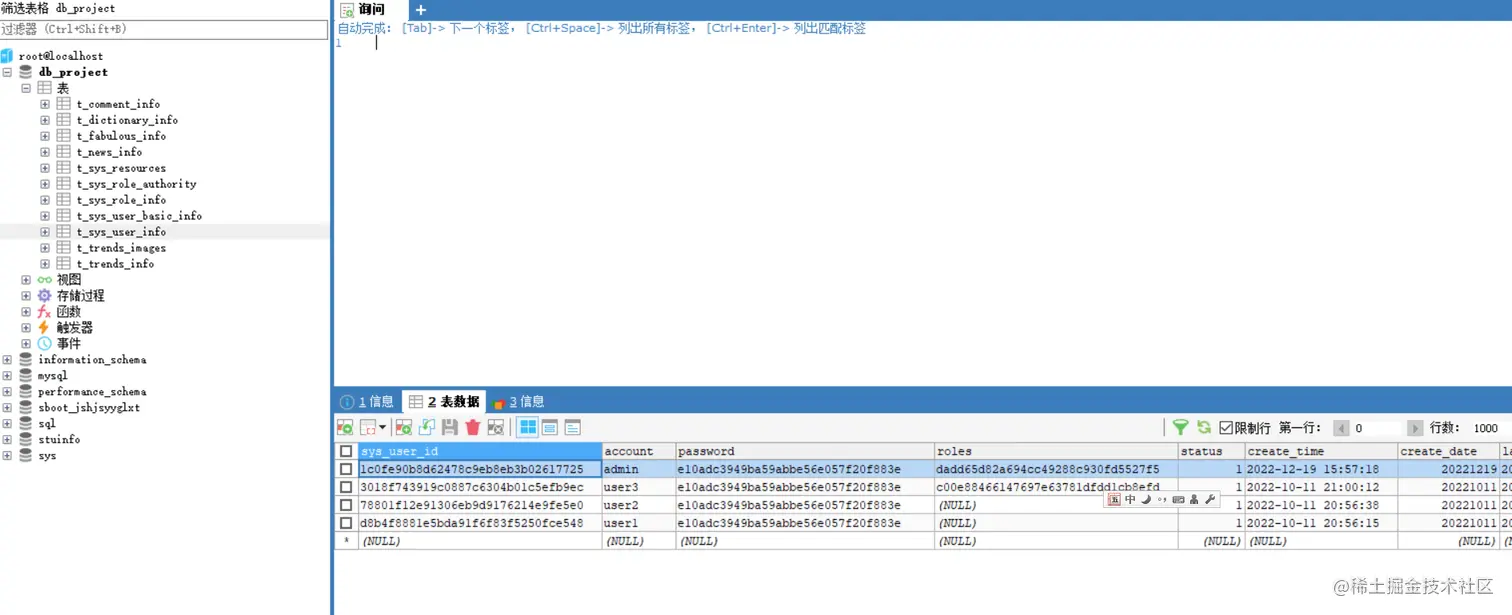This screenshot has width=1512, height=615.
Task: Click the db_project database cylinder icon
Action: coord(26,72)
